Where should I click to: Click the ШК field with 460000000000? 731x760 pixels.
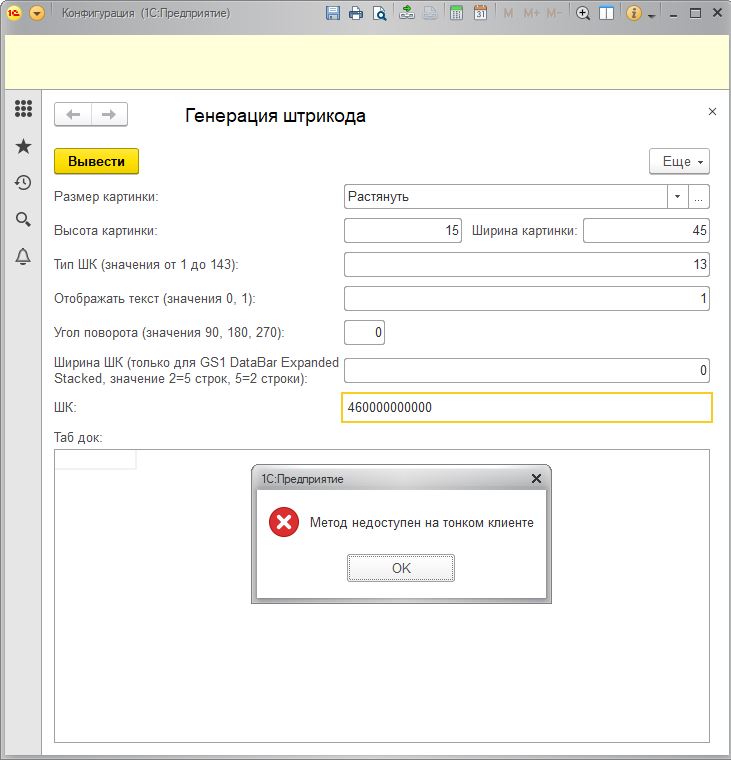point(527,407)
